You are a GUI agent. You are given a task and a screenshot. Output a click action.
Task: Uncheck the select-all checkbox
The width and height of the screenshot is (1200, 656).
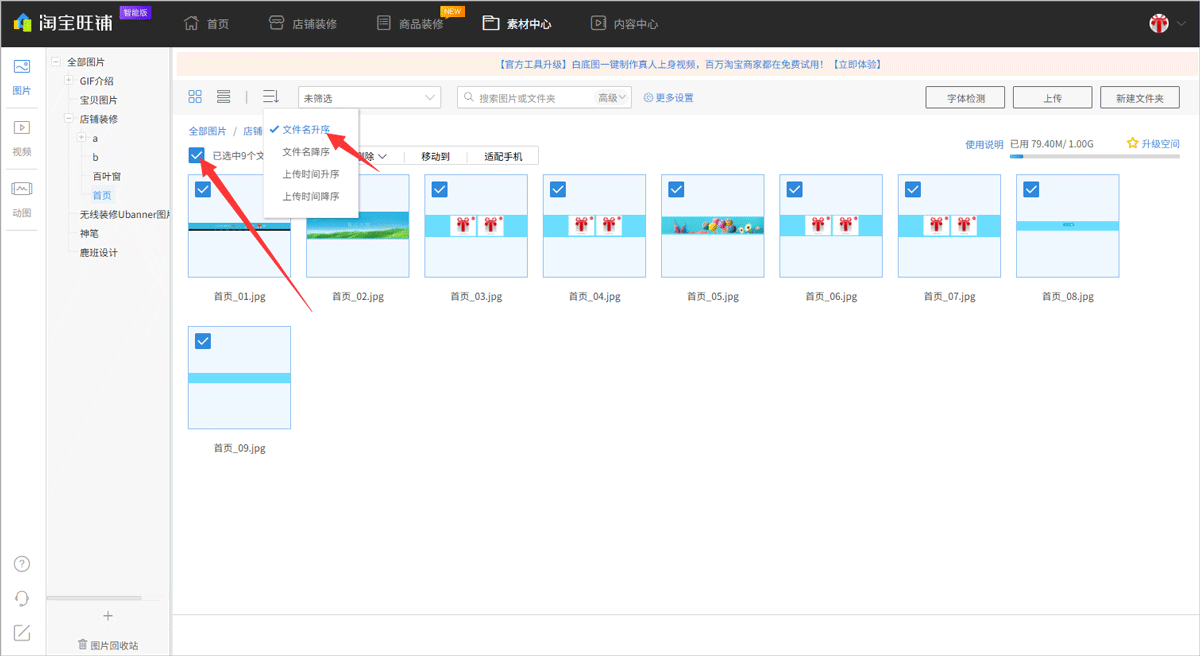pyautogui.click(x=196, y=155)
